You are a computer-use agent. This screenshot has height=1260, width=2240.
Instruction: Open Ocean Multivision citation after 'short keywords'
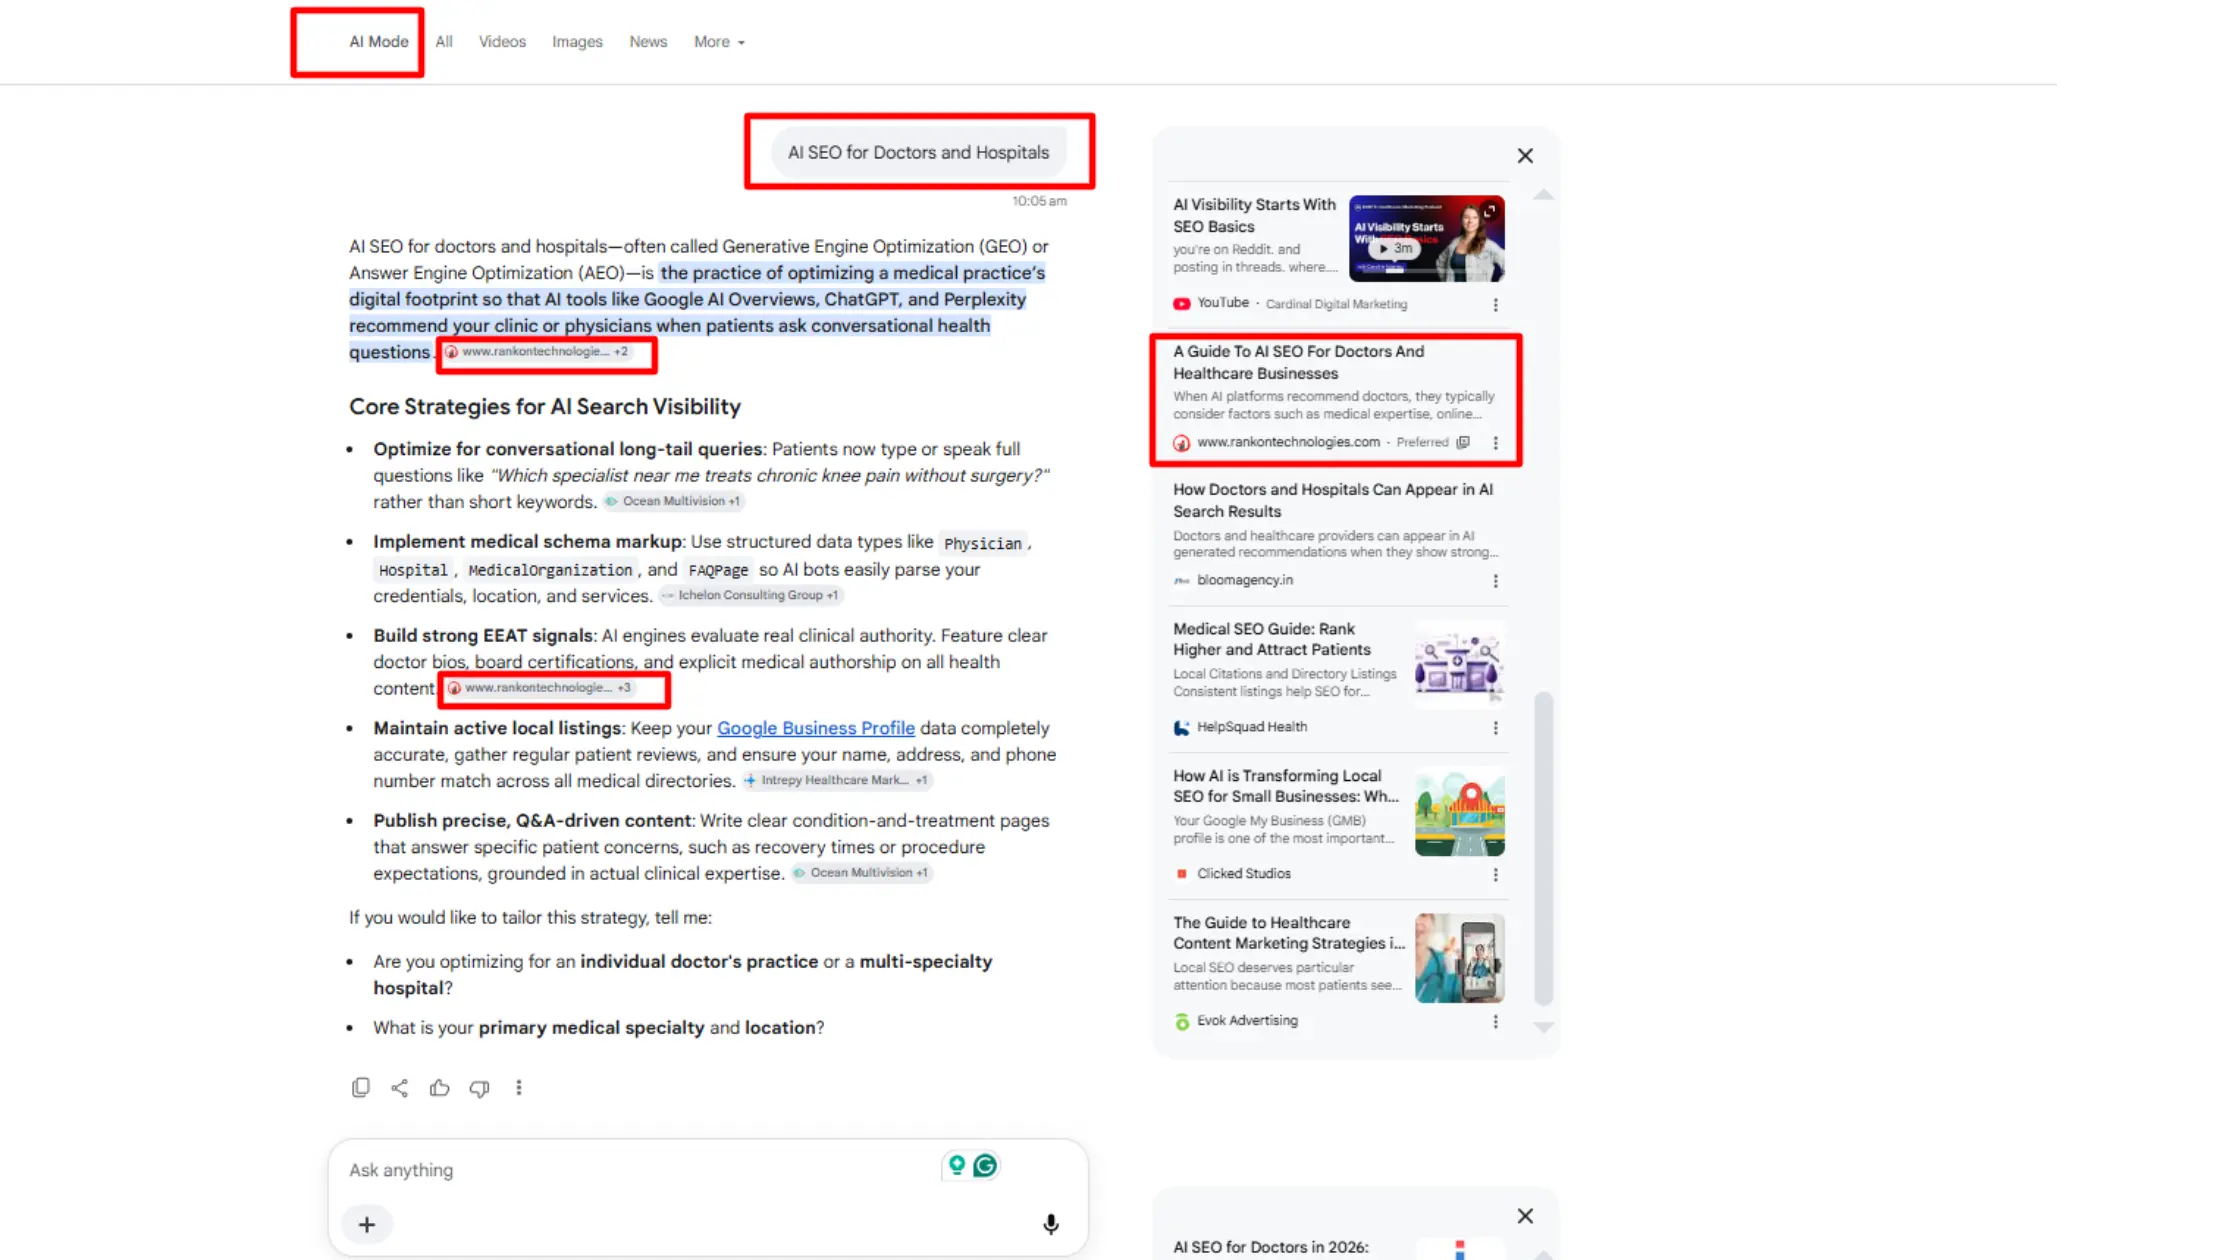click(673, 501)
